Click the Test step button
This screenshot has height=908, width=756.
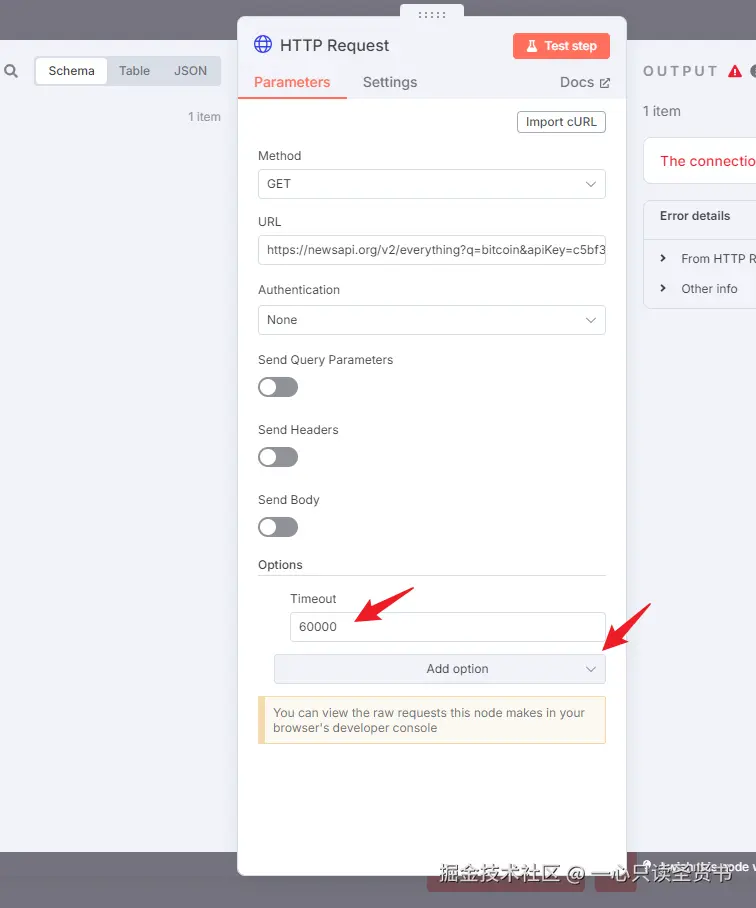pyautogui.click(x=561, y=46)
